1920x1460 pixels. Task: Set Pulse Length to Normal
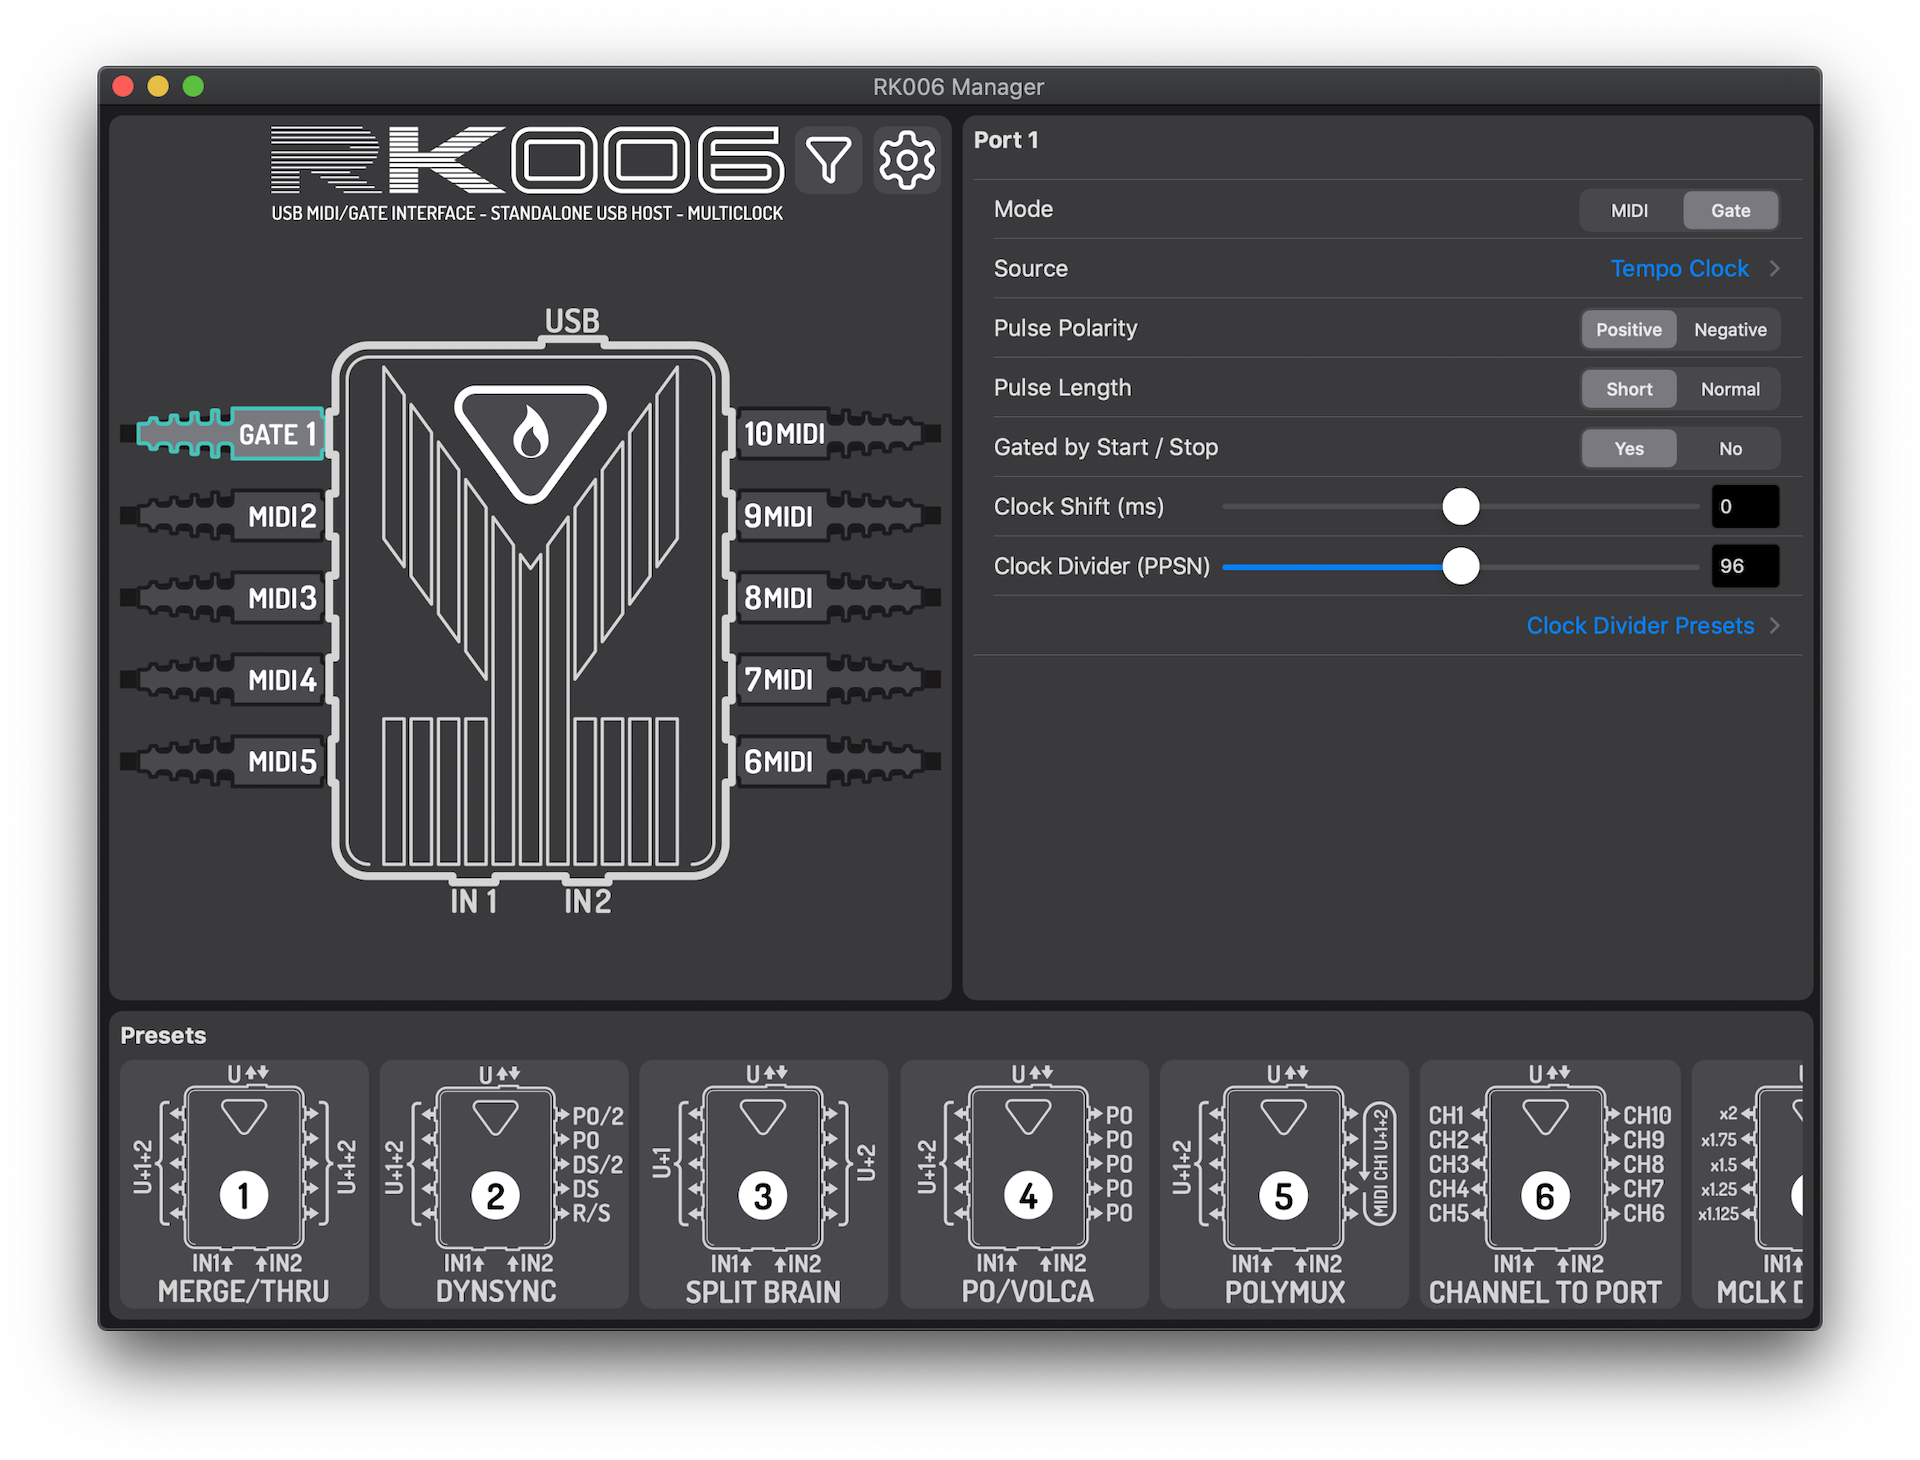(x=1729, y=389)
